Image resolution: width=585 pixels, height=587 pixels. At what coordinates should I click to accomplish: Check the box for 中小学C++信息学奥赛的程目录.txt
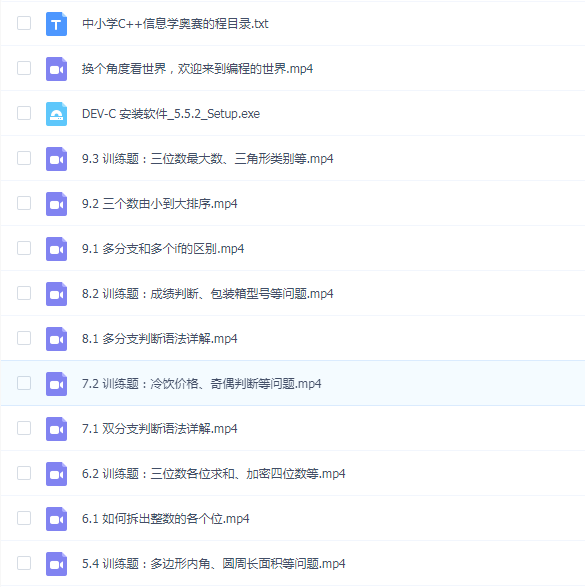coord(24,23)
